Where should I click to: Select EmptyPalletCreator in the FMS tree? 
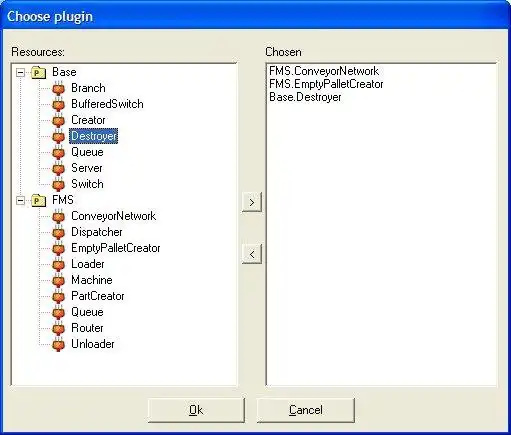(116, 248)
